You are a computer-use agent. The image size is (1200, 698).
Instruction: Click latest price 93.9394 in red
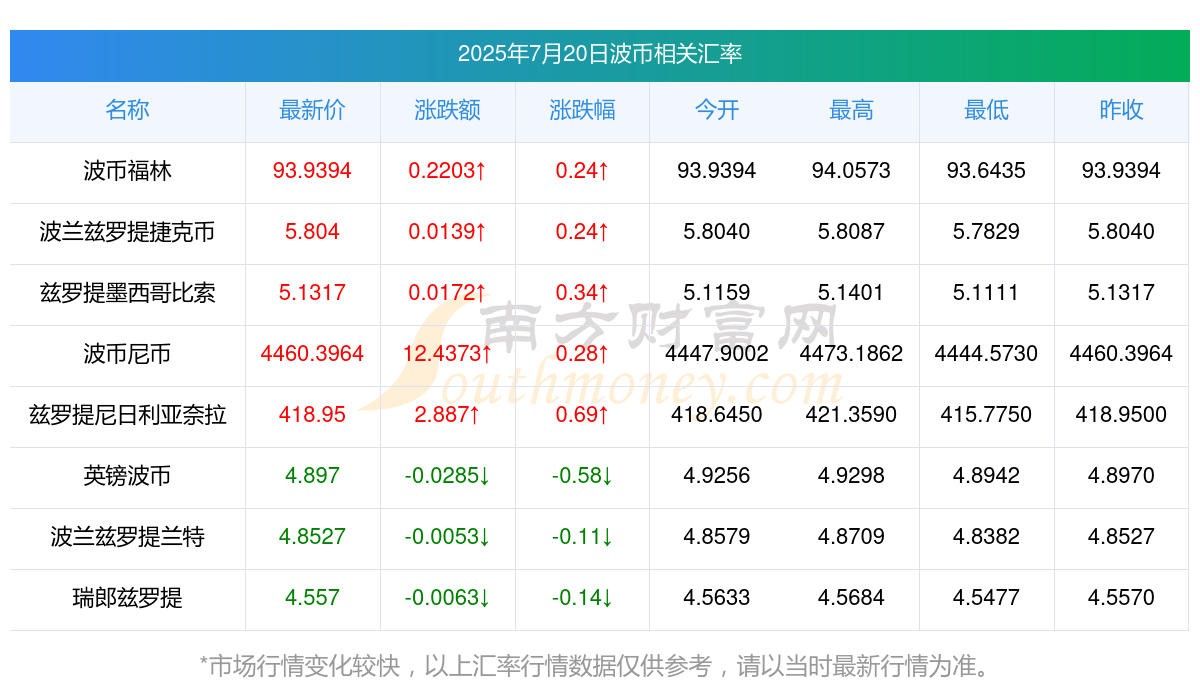(x=312, y=171)
